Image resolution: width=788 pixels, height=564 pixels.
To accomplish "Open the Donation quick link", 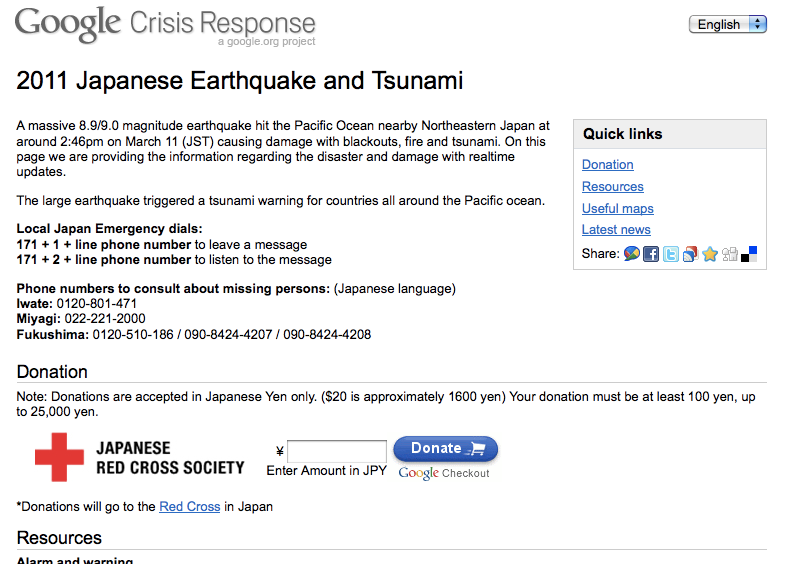I will click(x=608, y=165).
